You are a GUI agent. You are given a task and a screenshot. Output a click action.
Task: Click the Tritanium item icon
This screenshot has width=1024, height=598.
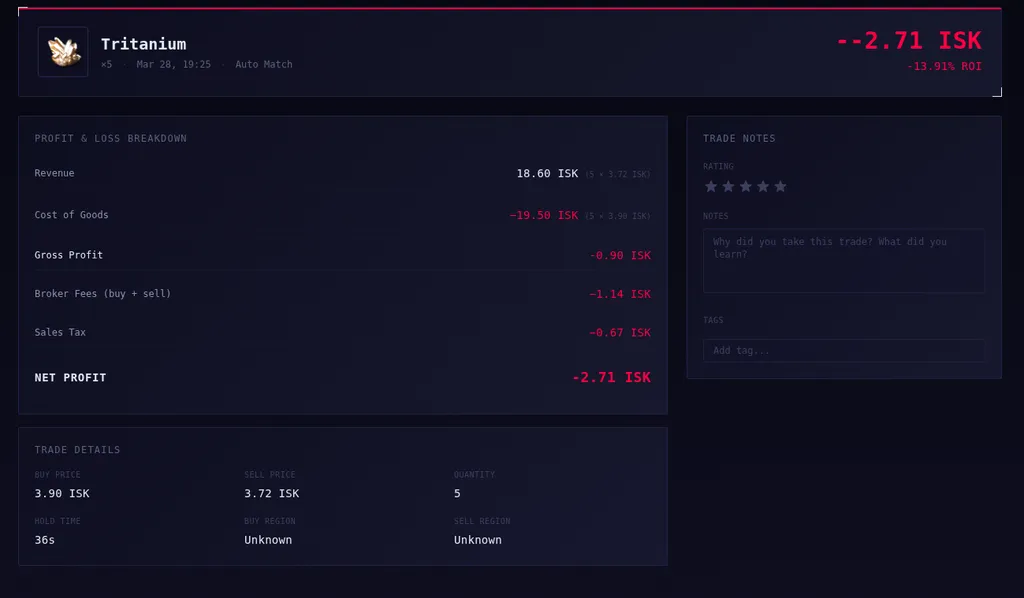click(x=63, y=51)
